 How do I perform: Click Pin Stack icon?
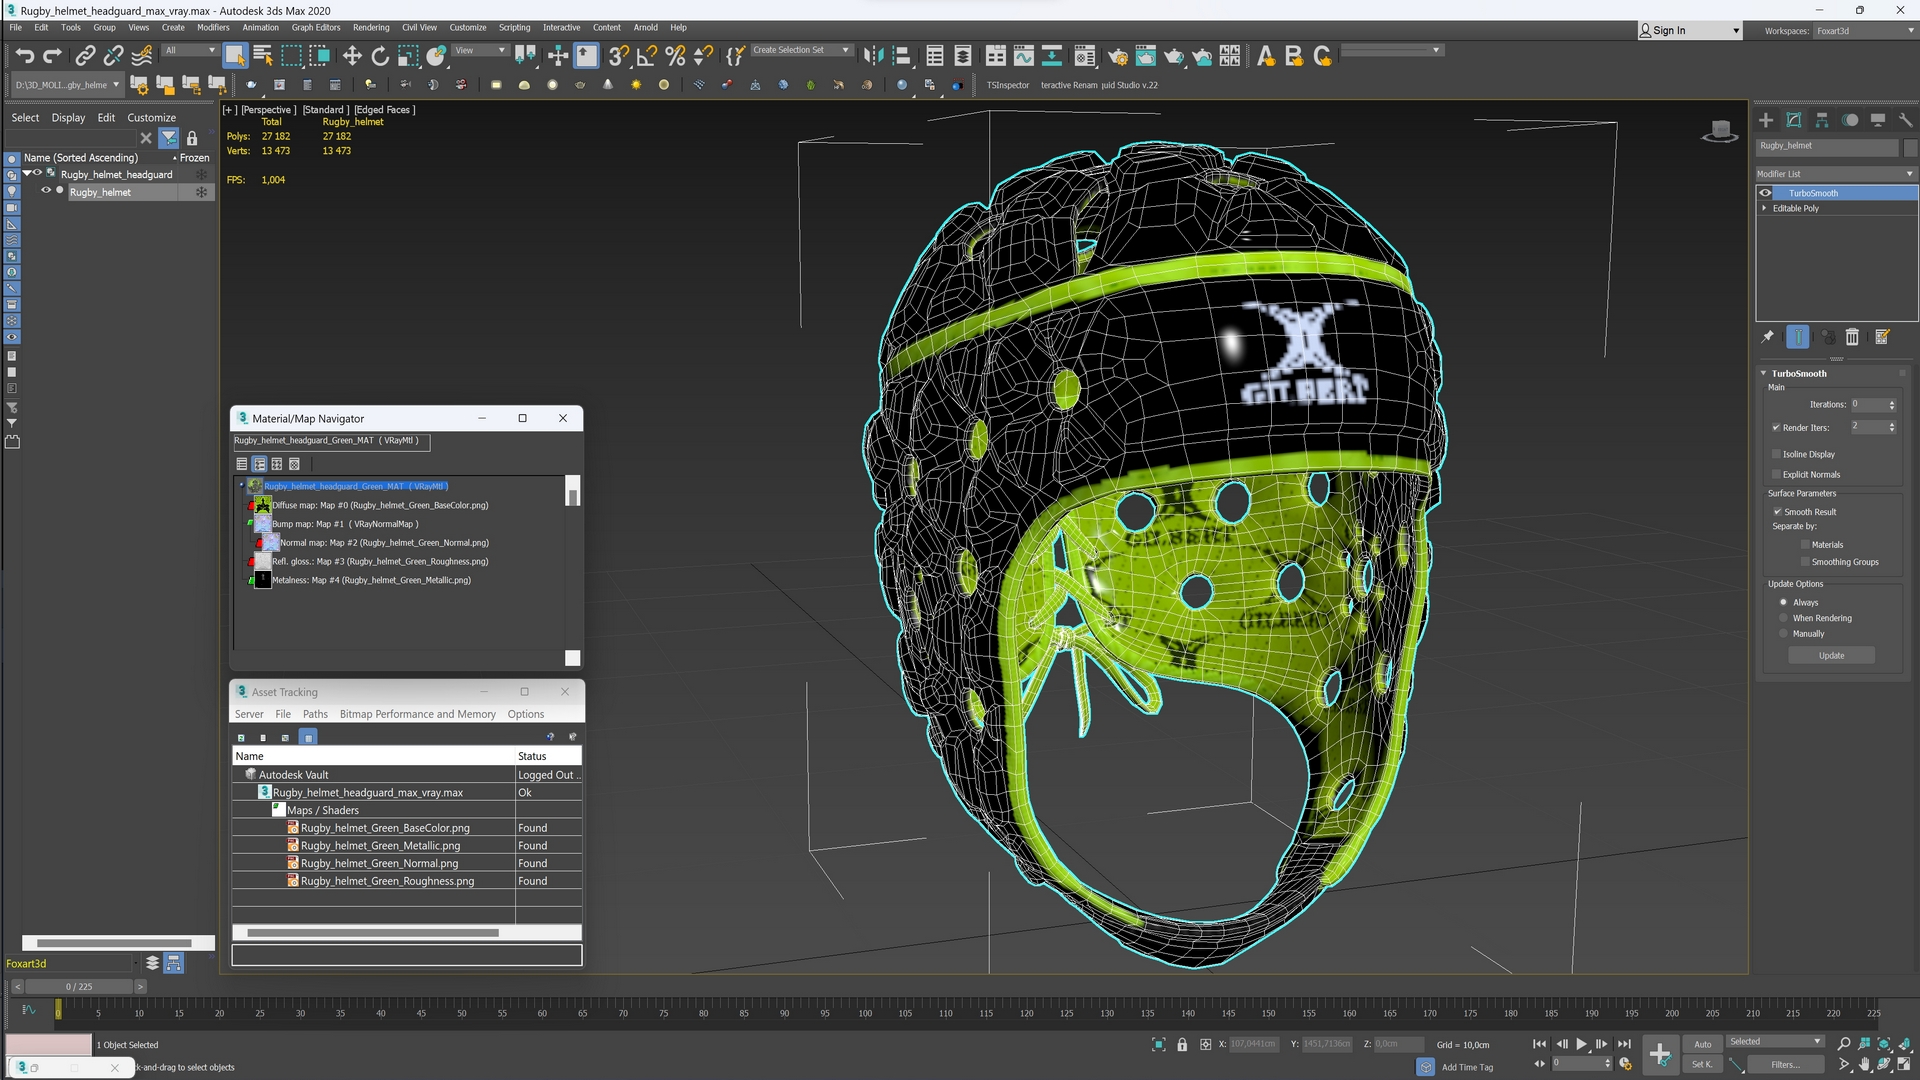click(x=1768, y=337)
